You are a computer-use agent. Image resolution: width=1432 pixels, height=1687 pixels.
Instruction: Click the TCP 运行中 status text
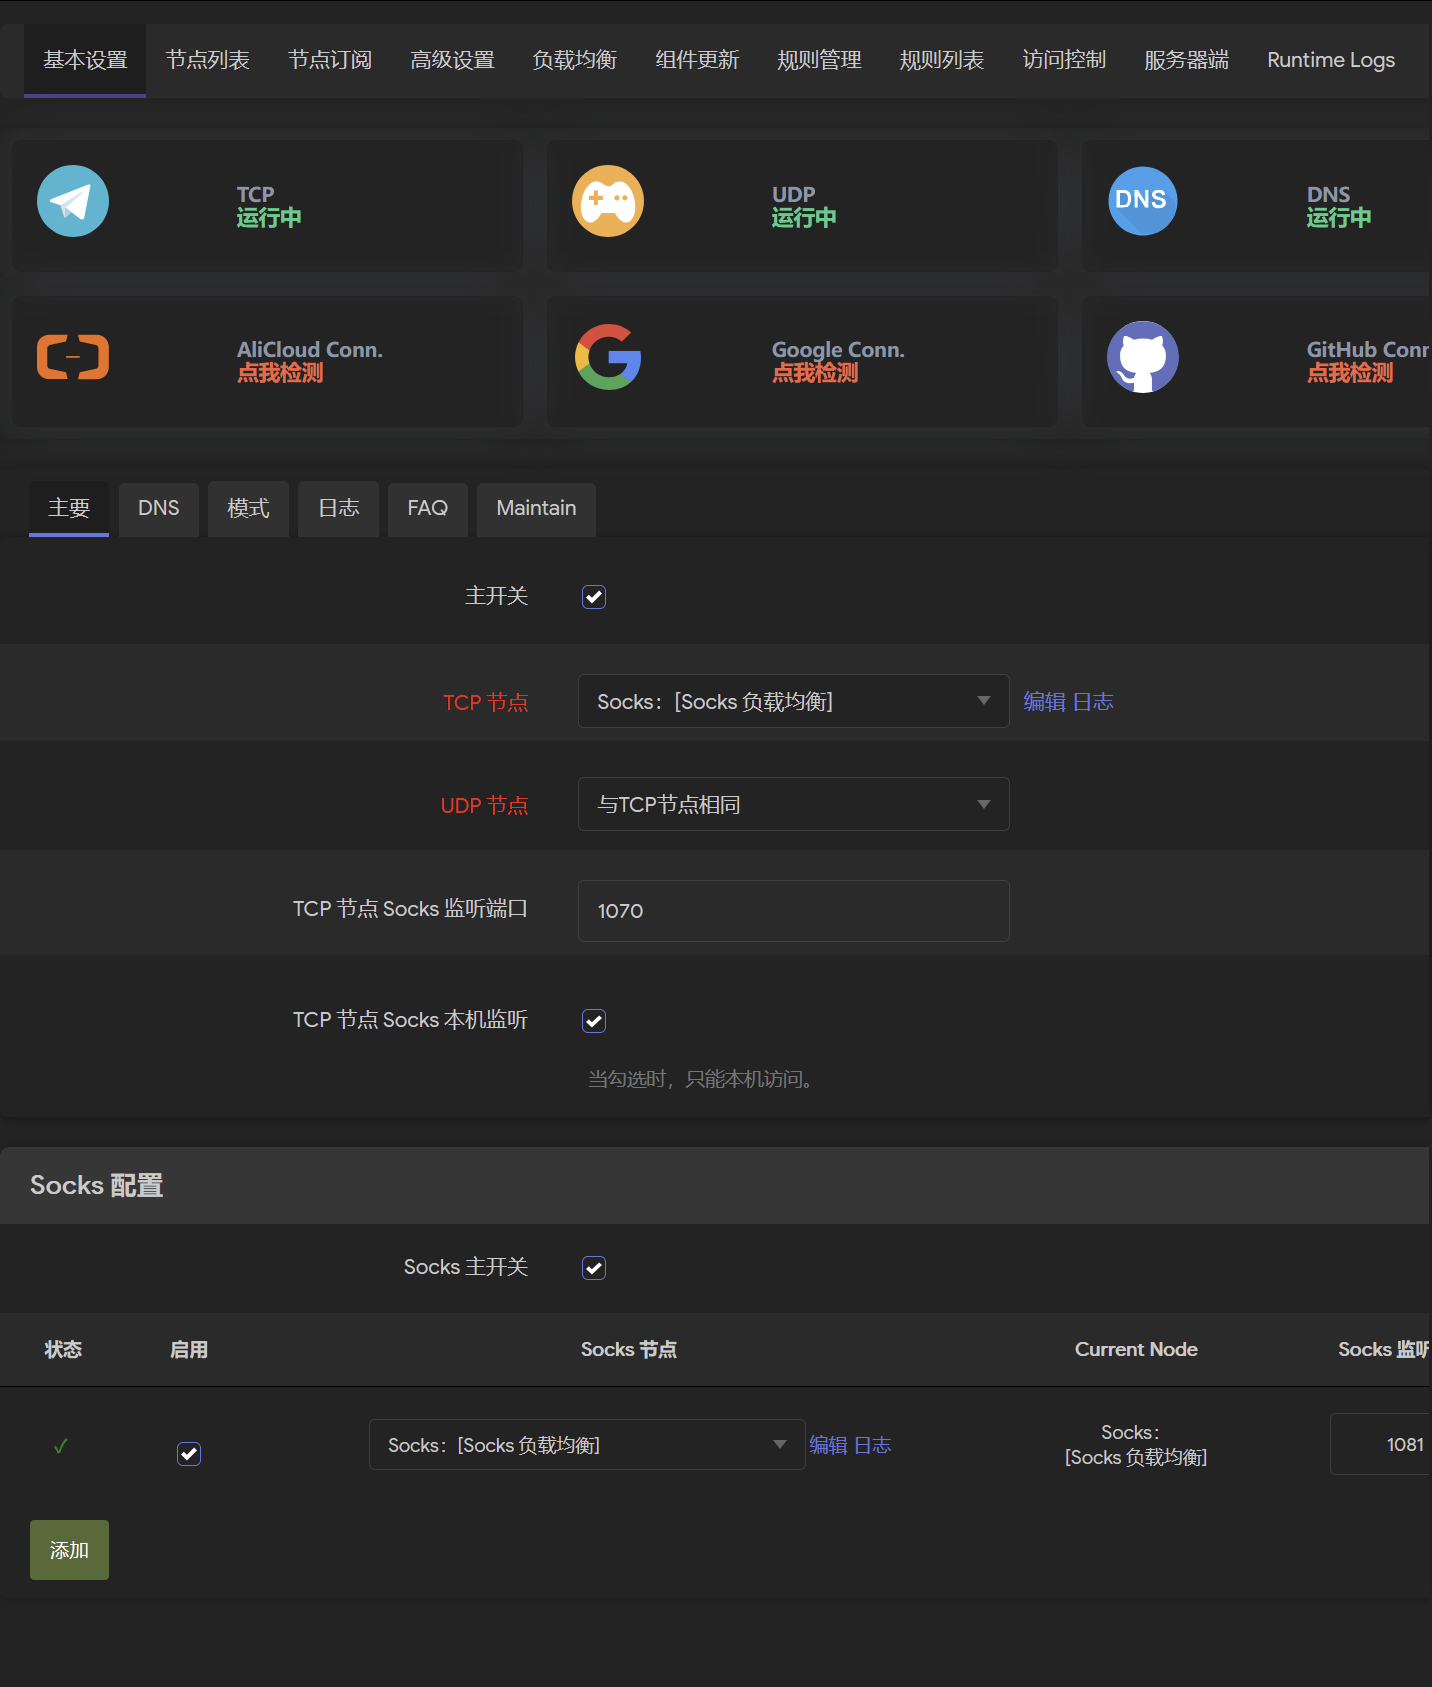[269, 218]
